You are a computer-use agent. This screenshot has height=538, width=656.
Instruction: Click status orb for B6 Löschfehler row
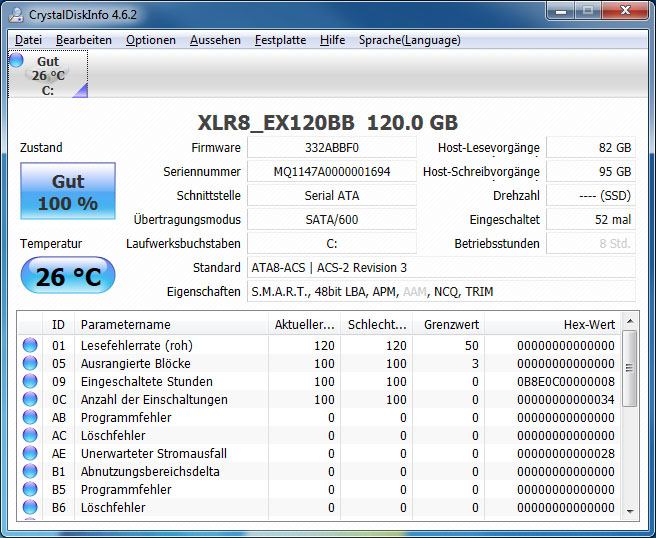tap(30, 507)
